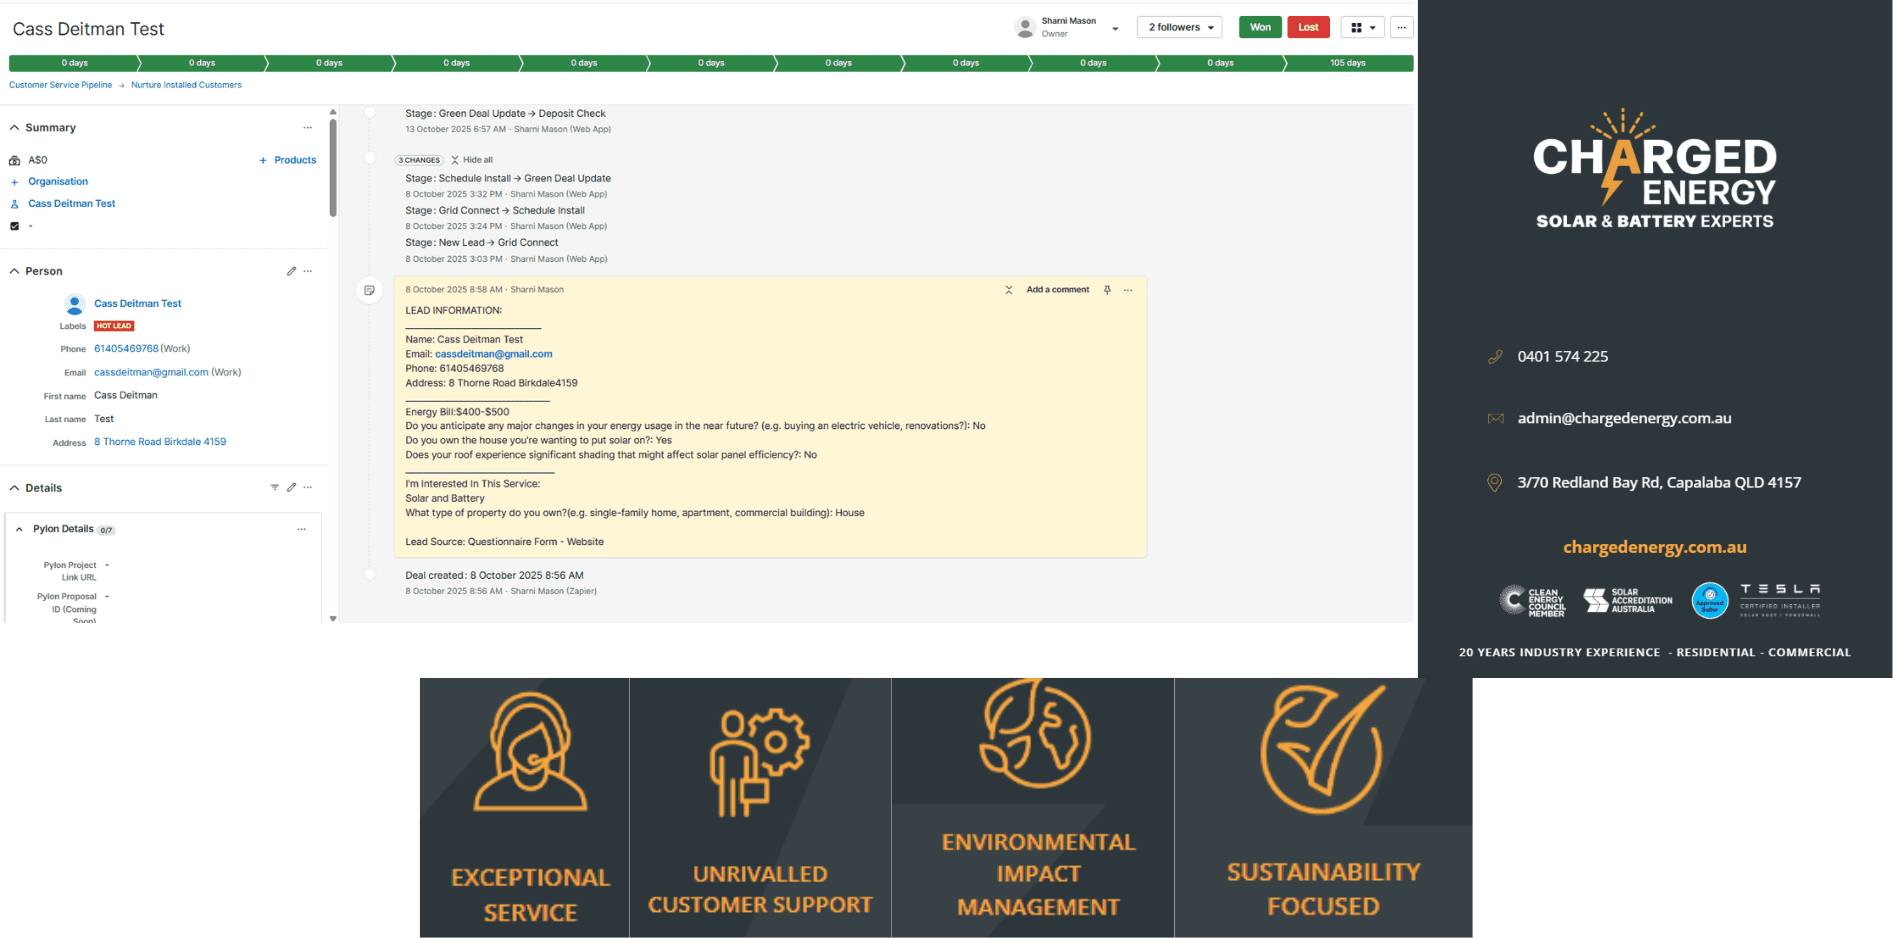Screen dimensions: 1893x938
Task: Click the Solar Accreditation Australia logo
Action: (1627, 601)
